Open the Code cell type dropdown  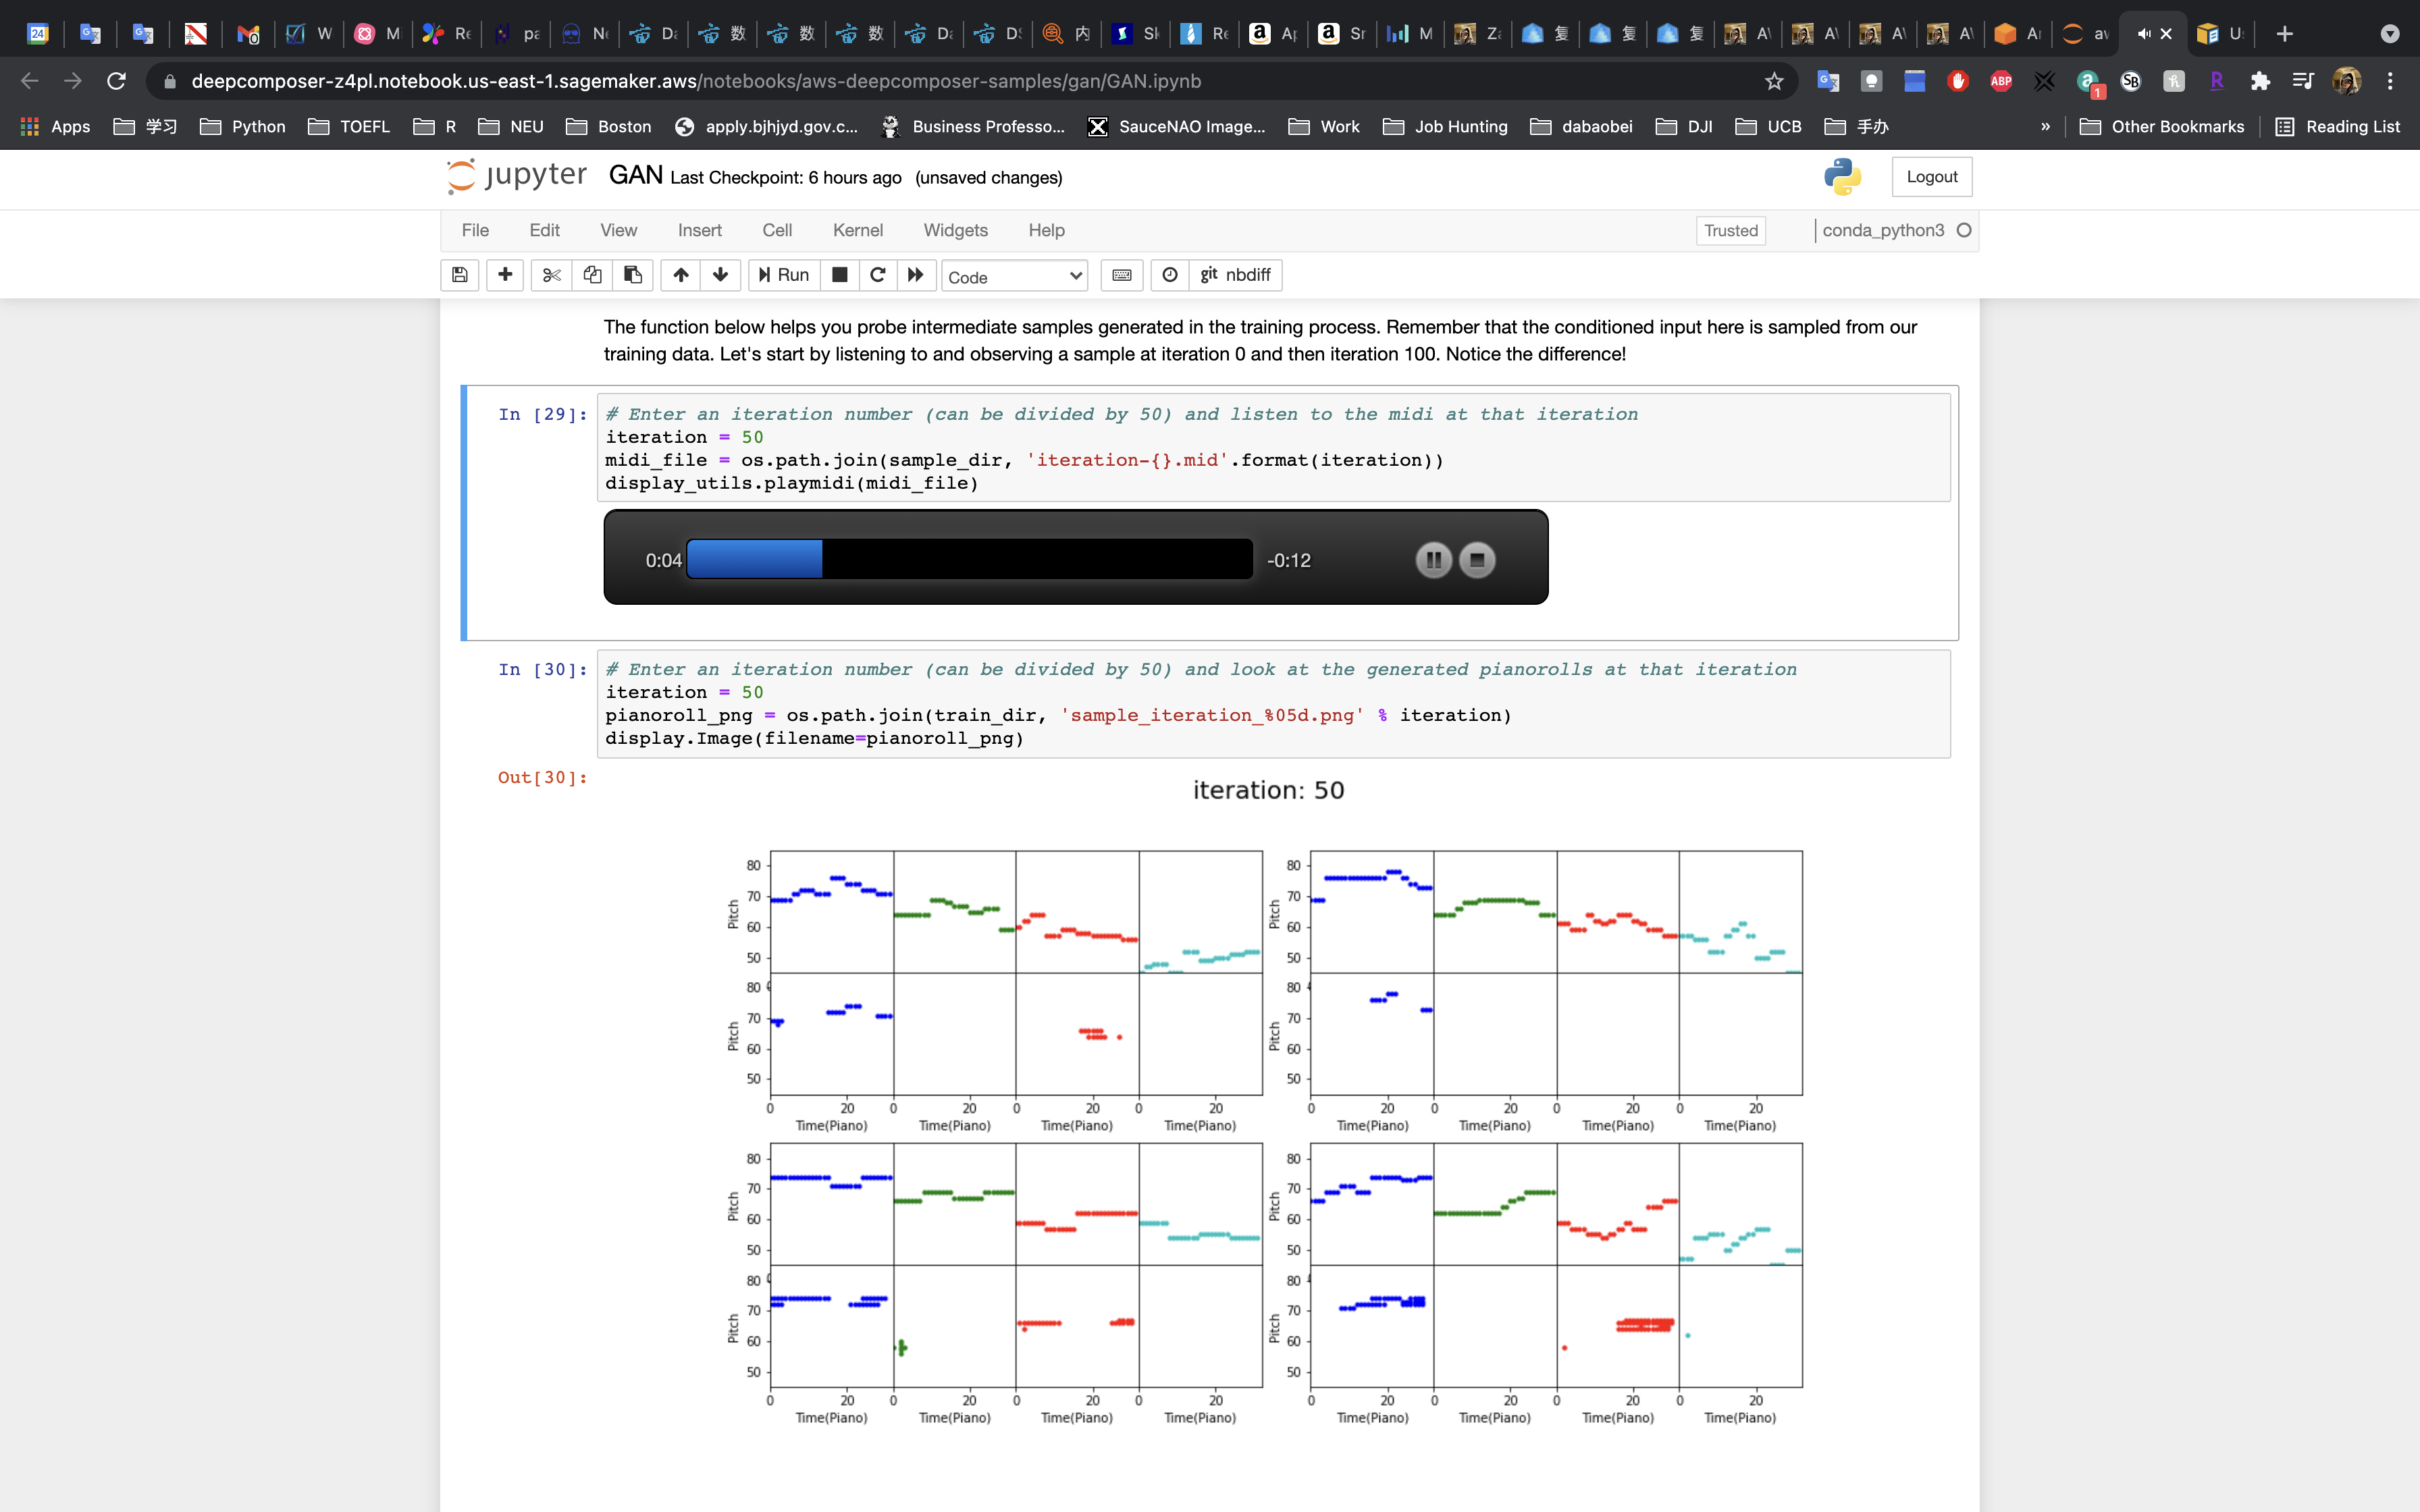pos(1014,277)
